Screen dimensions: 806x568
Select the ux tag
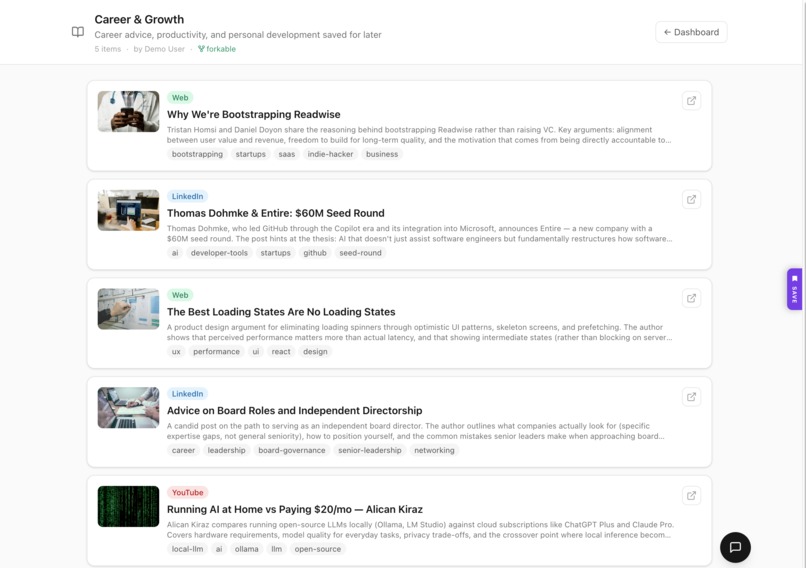pyautogui.click(x=176, y=352)
